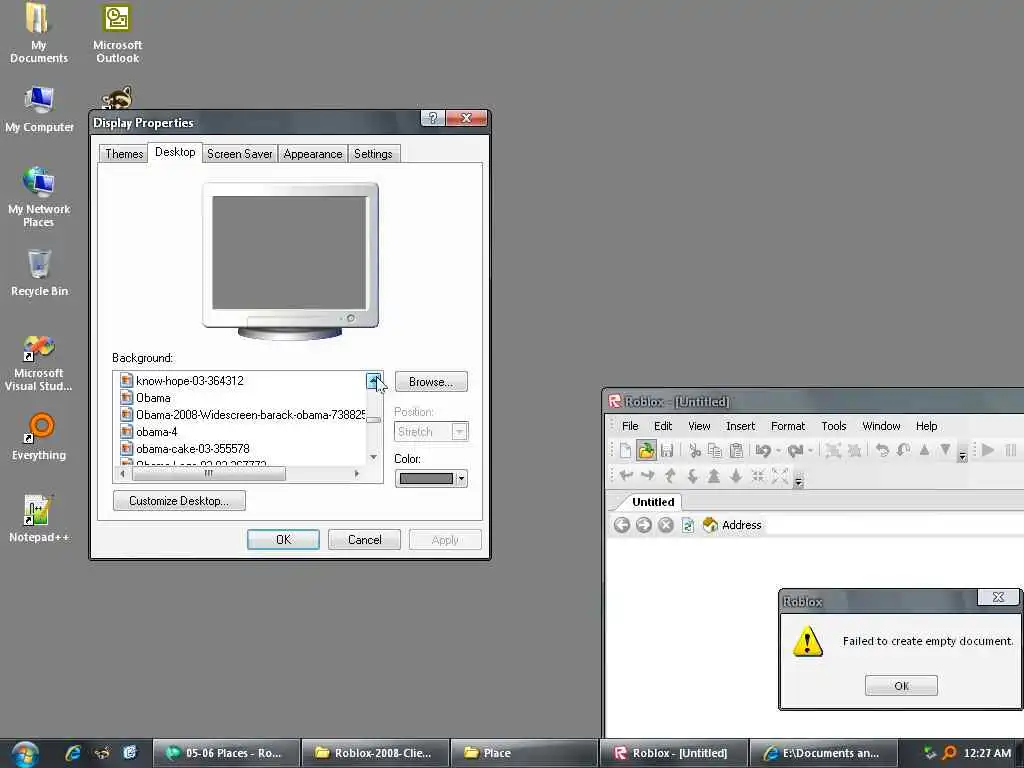Screen dimensions: 1024x768
Task: Open the File menu in Roblox
Action: 630,426
